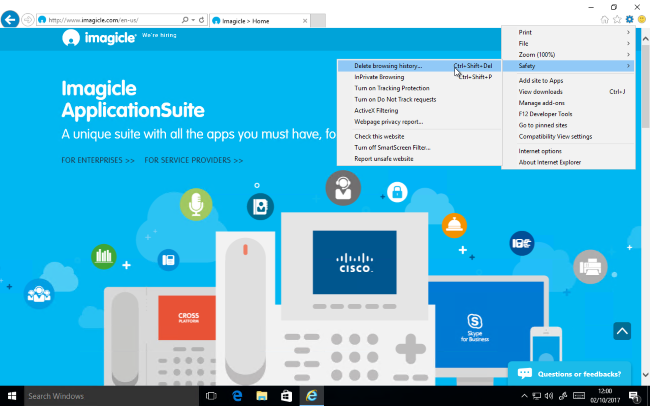Viewport: 650px width, 406px height.
Task: Open FOR SERVICE PROVIDERS link
Action: (194, 160)
